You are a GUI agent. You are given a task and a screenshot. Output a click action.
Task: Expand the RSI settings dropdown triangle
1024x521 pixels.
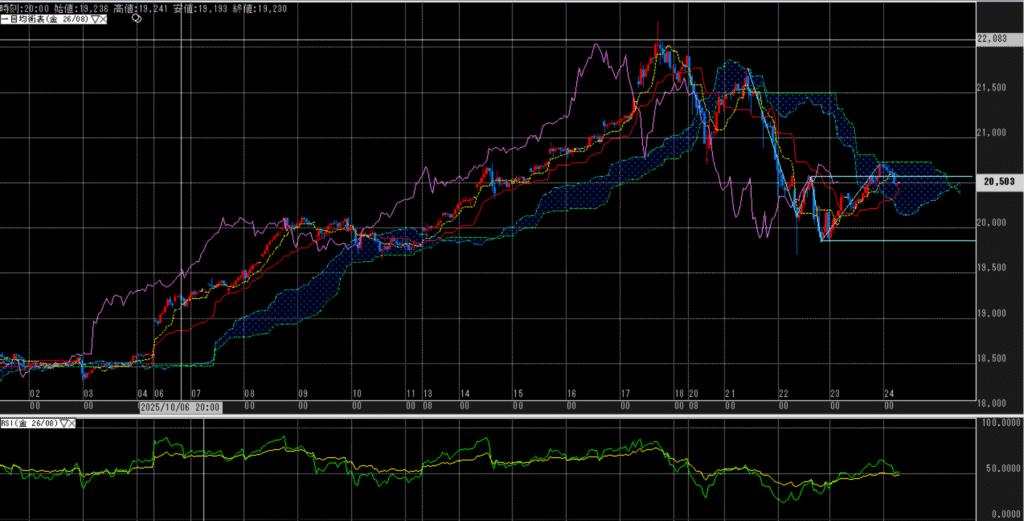tap(64, 423)
